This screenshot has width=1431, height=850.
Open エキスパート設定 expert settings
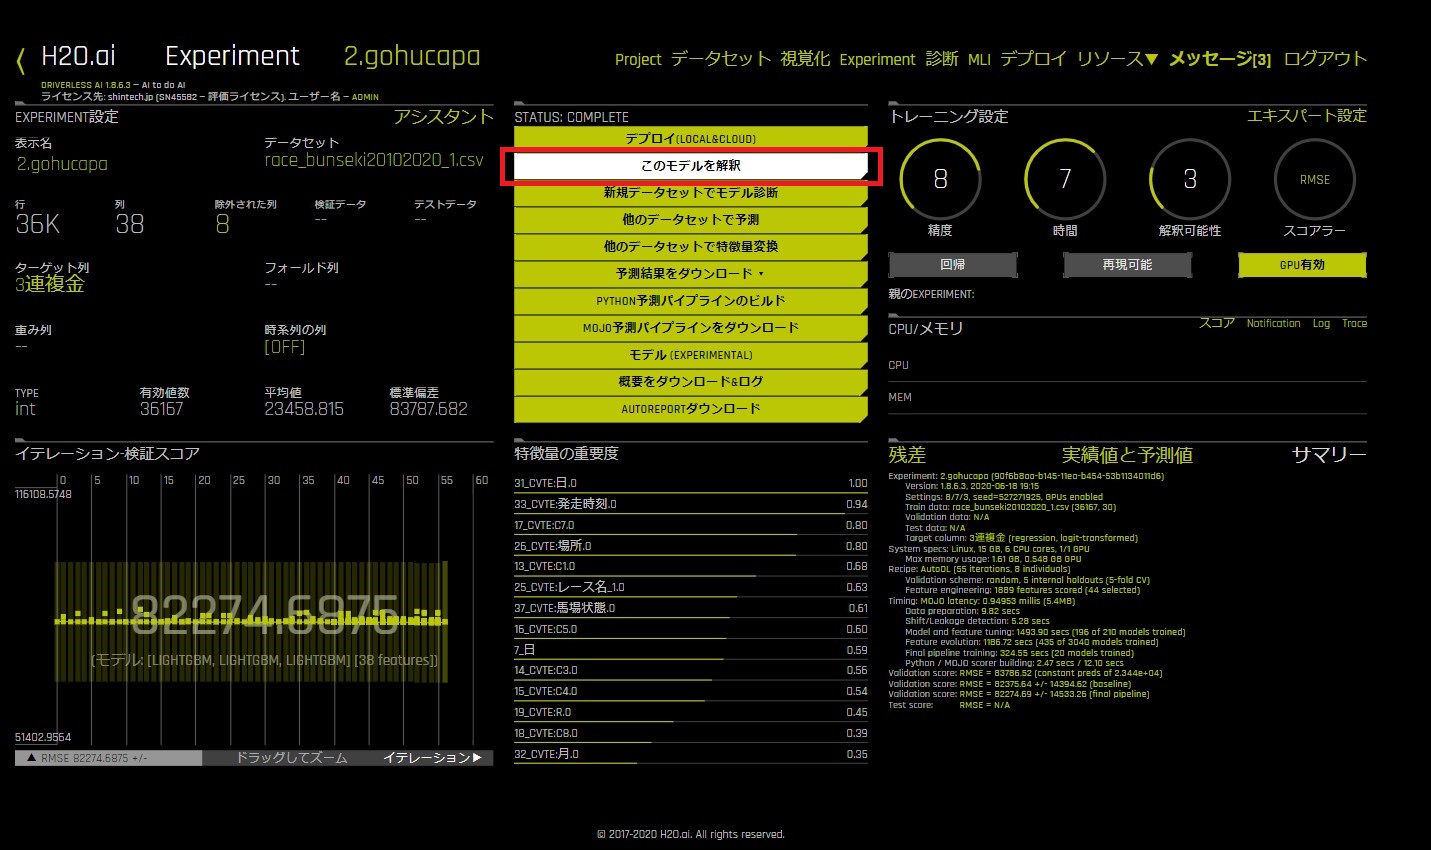(x=1306, y=116)
